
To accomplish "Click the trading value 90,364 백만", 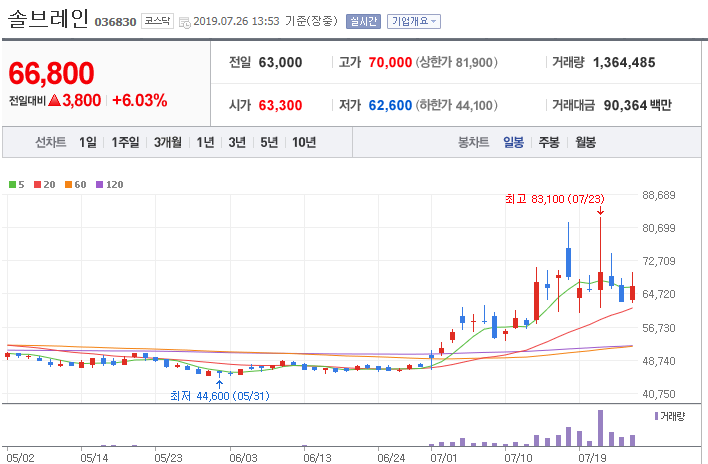I will [x=638, y=105].
